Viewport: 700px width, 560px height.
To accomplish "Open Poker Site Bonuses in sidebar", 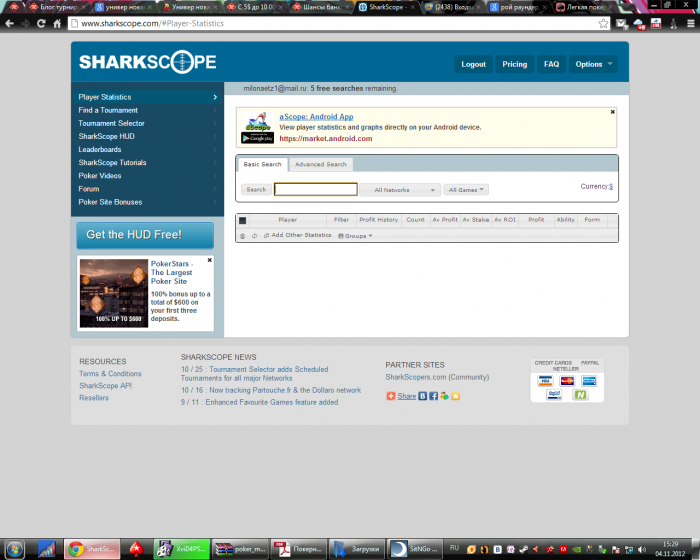I will pos(147,202).
